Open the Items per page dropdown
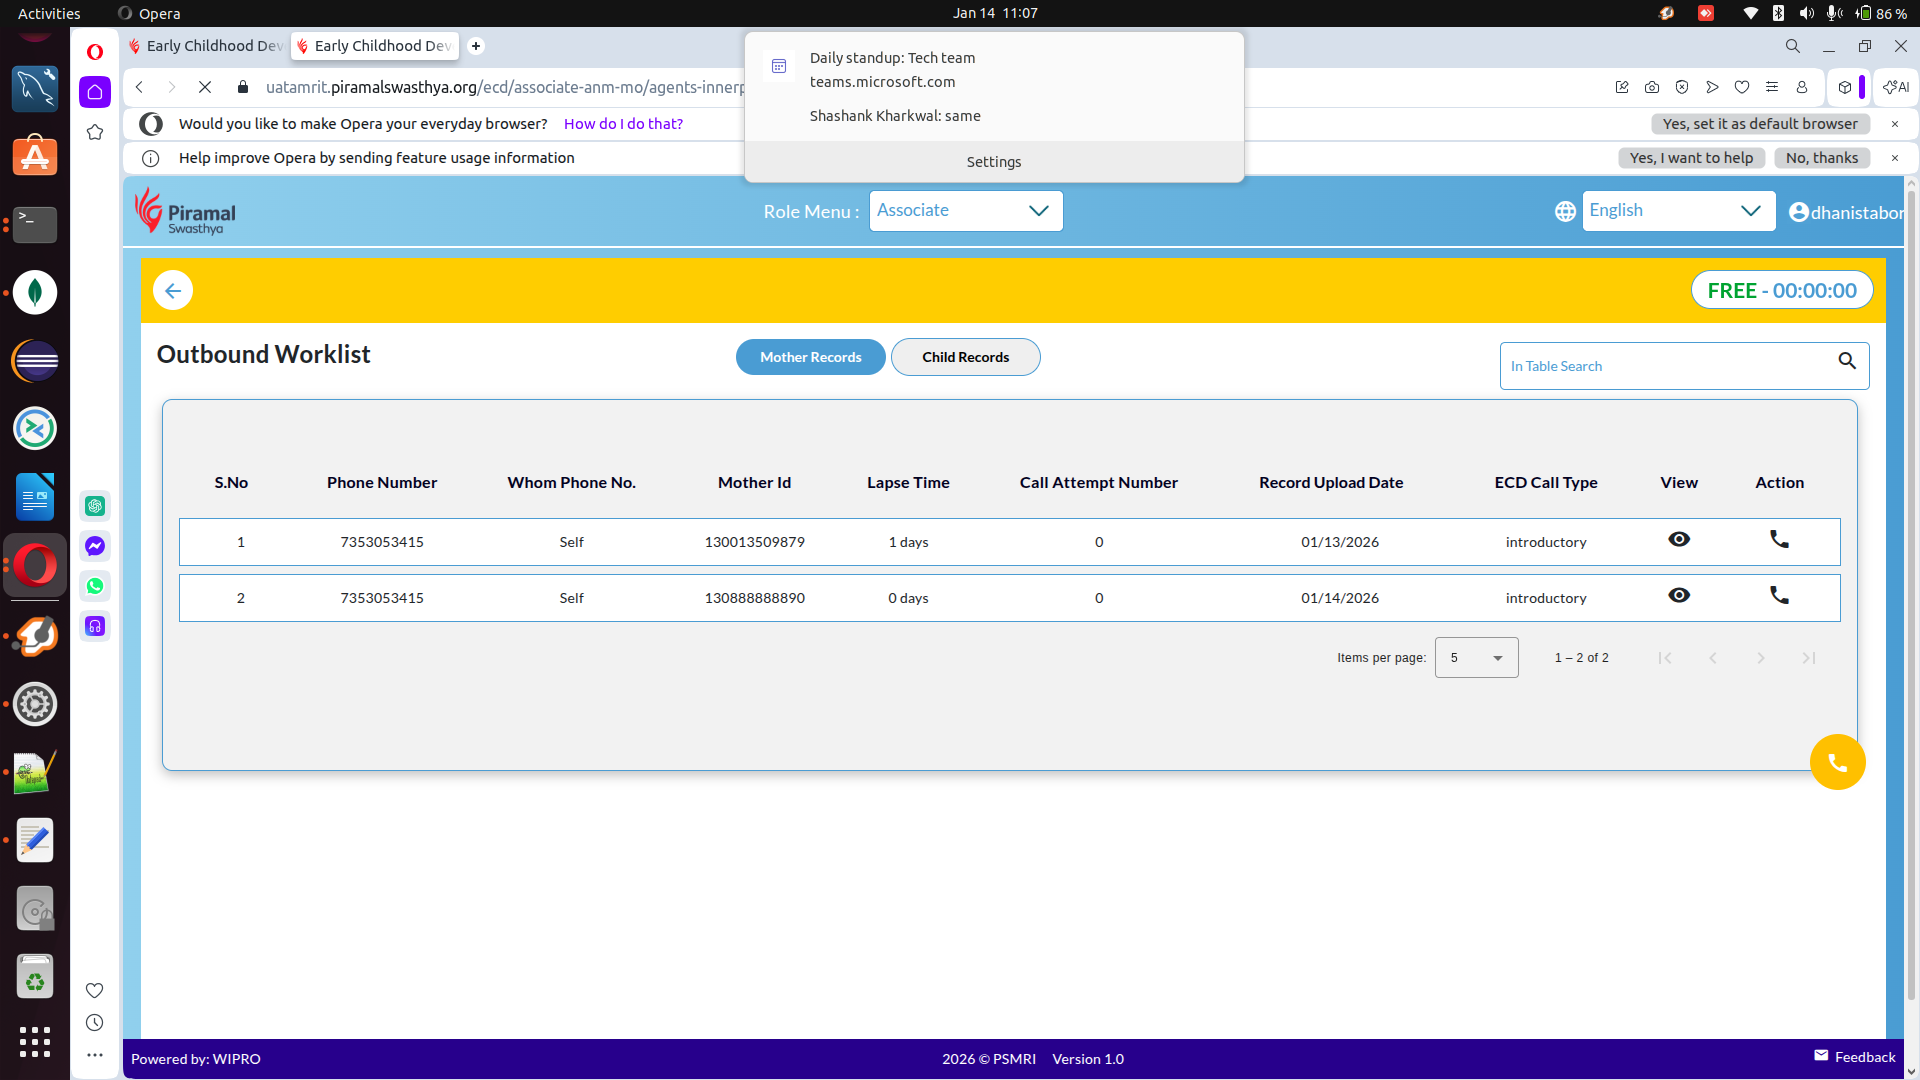1920x1080 pixels. tap(1476, 658)
